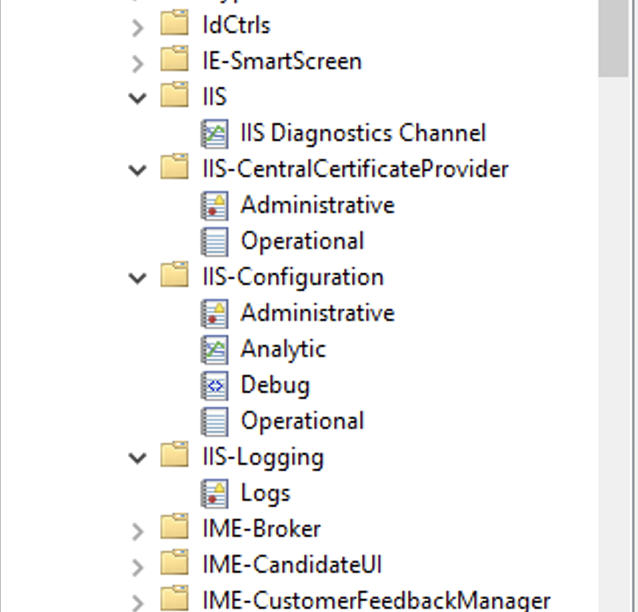The height and width of the screenshot is (612, 638).
Task: Expand the IME-Broker node
Action: [138, 531]
